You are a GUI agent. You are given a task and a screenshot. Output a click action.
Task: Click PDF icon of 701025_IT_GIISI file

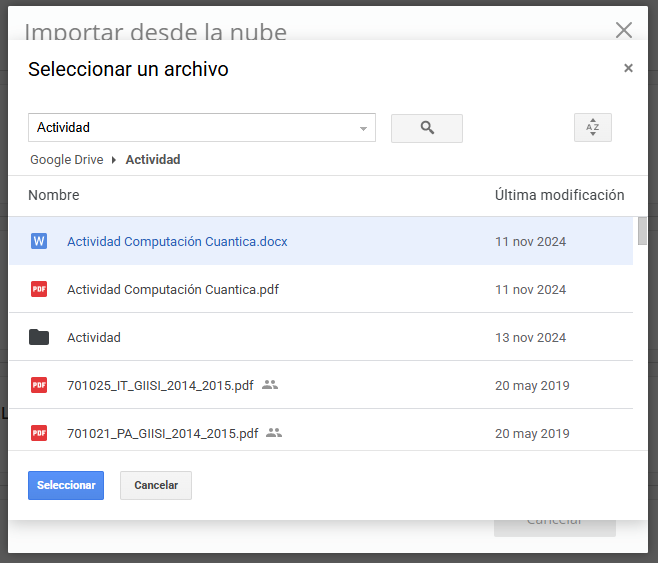(39, 385)
